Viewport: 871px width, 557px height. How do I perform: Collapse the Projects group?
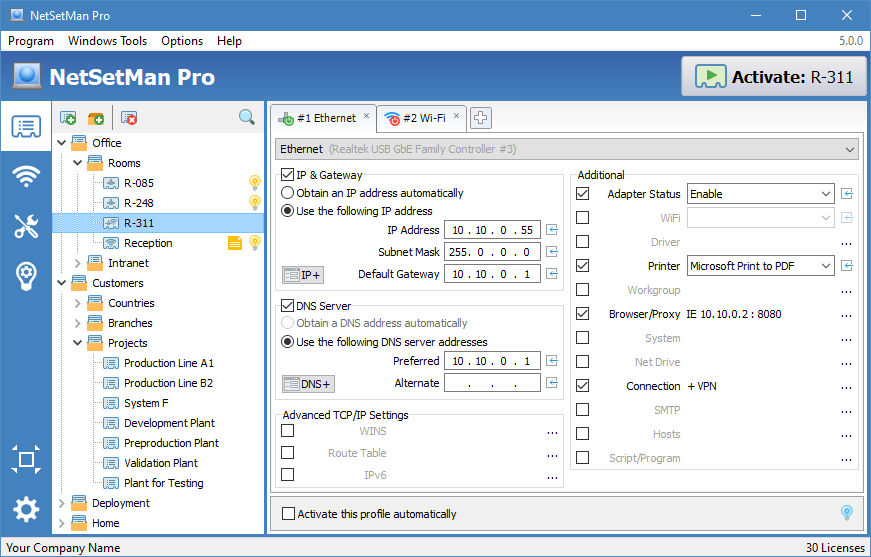pos(78,343)
